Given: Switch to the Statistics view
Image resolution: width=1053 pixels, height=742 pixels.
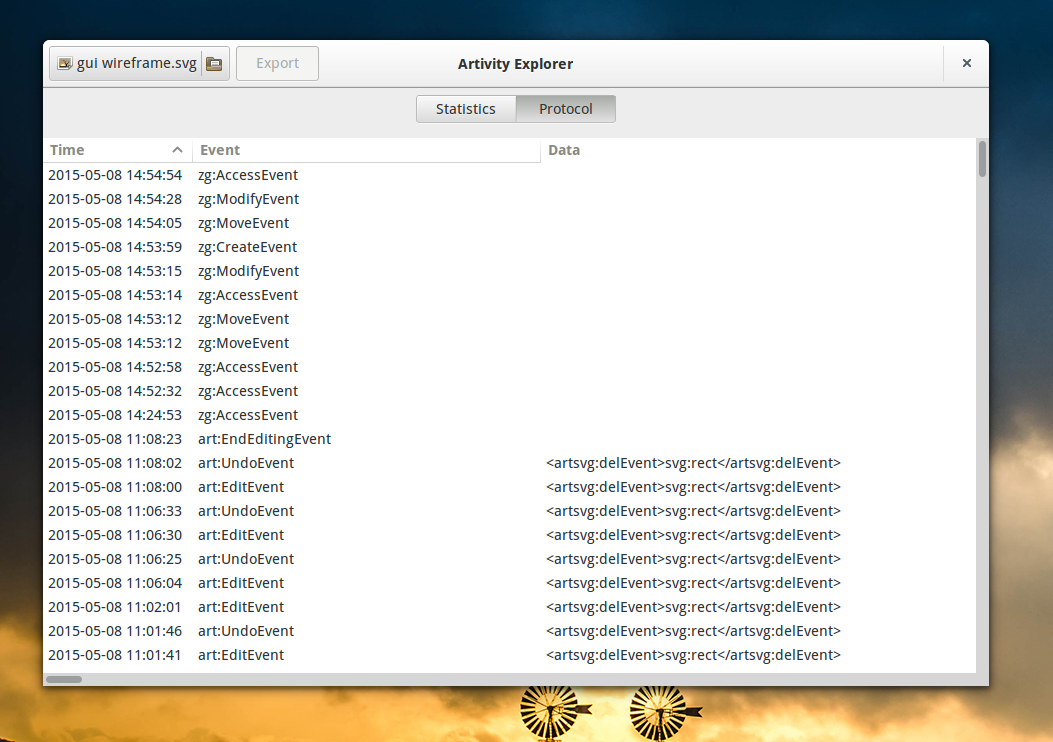Looking at the screenshot, I should tap(465, 109).
